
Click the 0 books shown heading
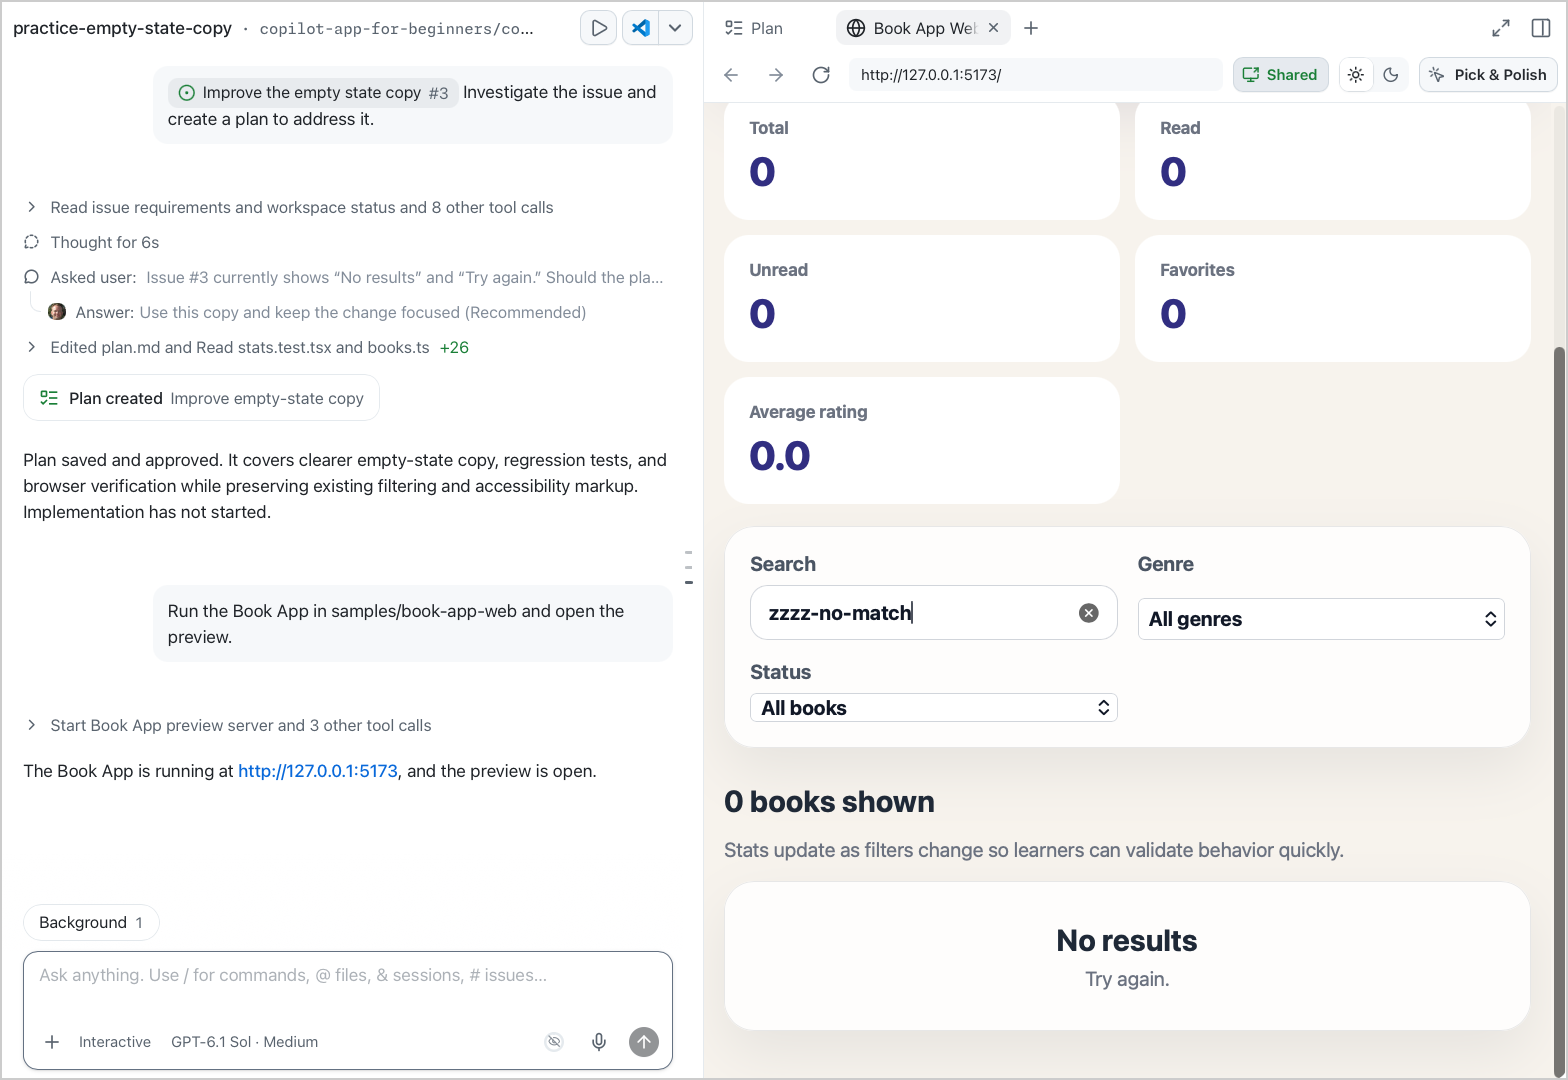[829, 802]
